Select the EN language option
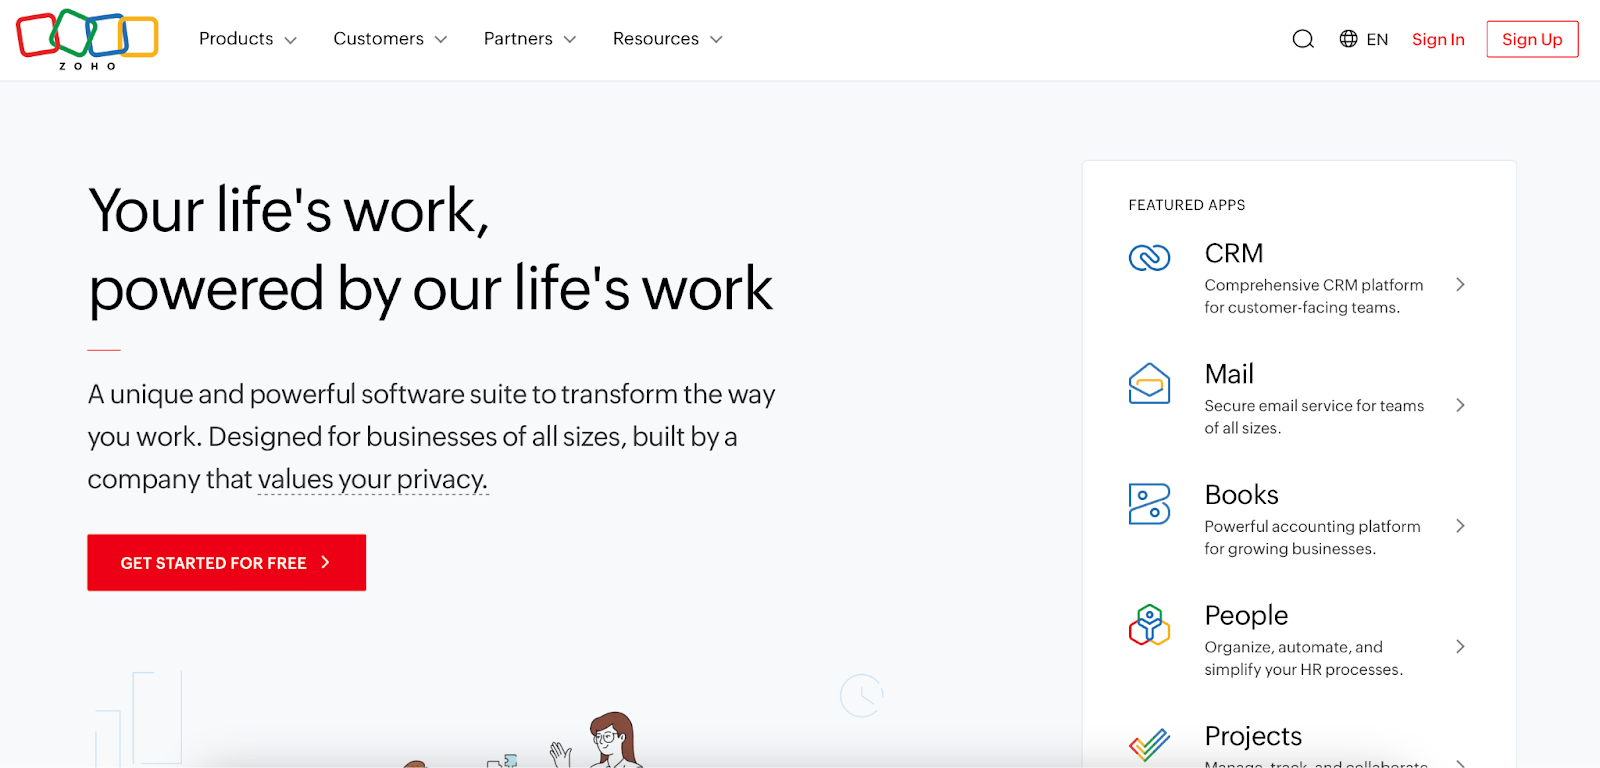The width and height of the screenshot is (1600, 768). pyautogui.click(x=1377, y=40)
